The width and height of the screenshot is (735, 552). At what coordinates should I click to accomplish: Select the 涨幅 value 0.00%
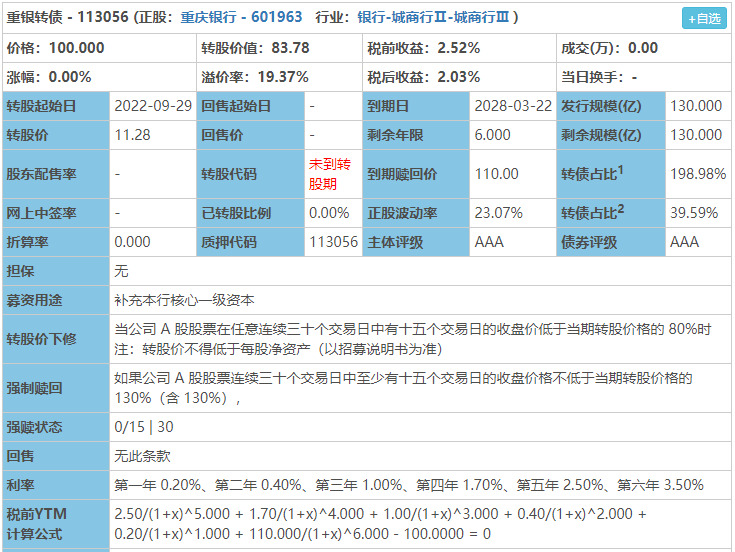(x=70, y=77)
